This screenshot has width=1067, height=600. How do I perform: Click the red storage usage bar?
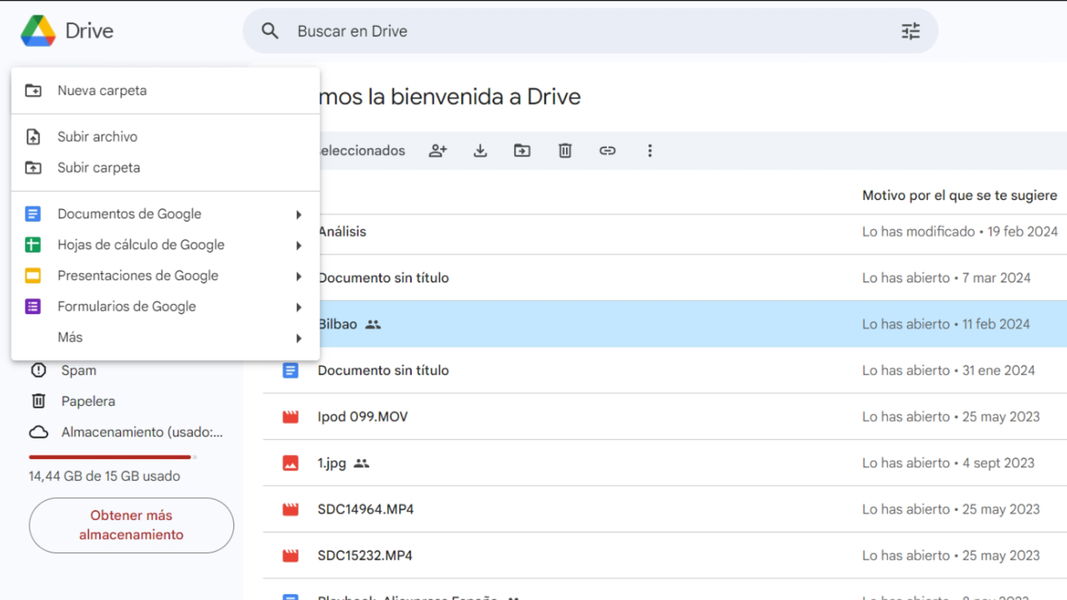[x=110, y=457]
